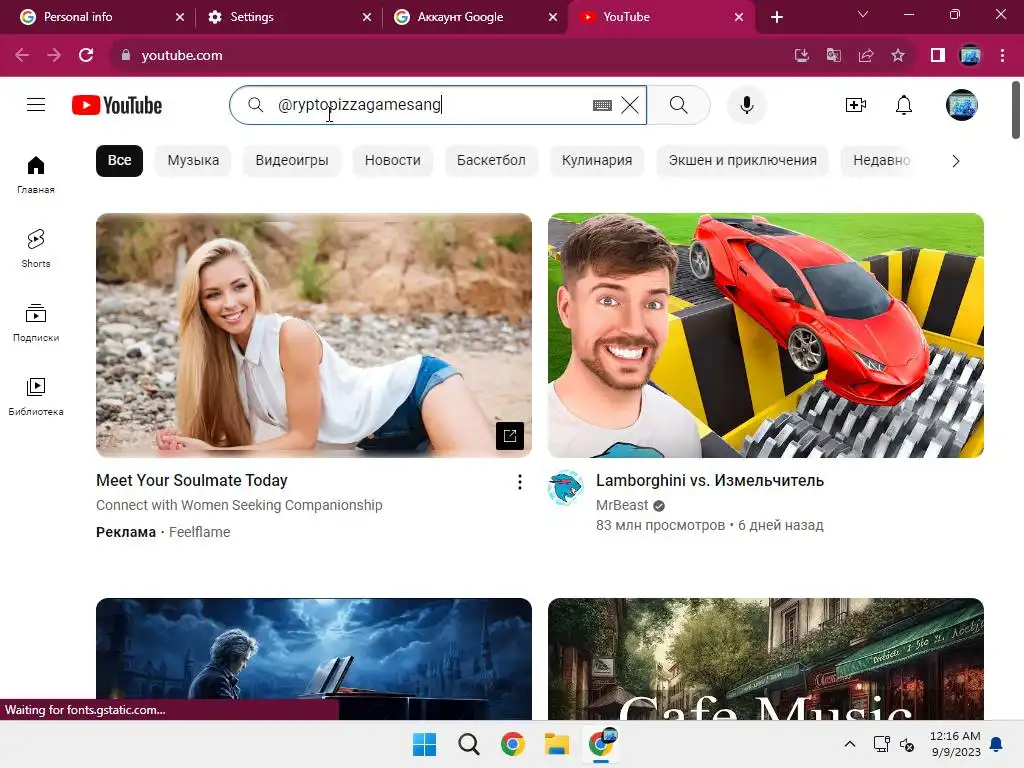Click the Lamborghini vs. Измельчитель title
Viewport: 1024px width, 768px height.
710,481
